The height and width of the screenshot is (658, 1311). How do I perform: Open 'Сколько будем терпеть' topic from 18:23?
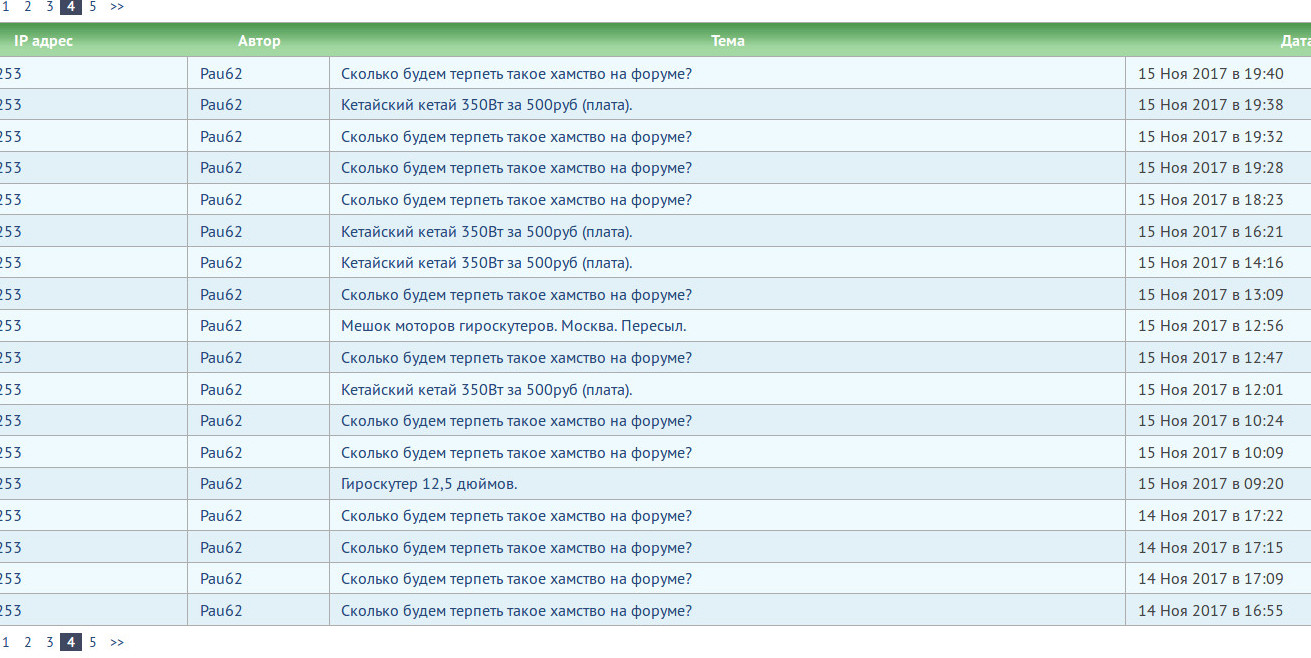pos(516,200)
